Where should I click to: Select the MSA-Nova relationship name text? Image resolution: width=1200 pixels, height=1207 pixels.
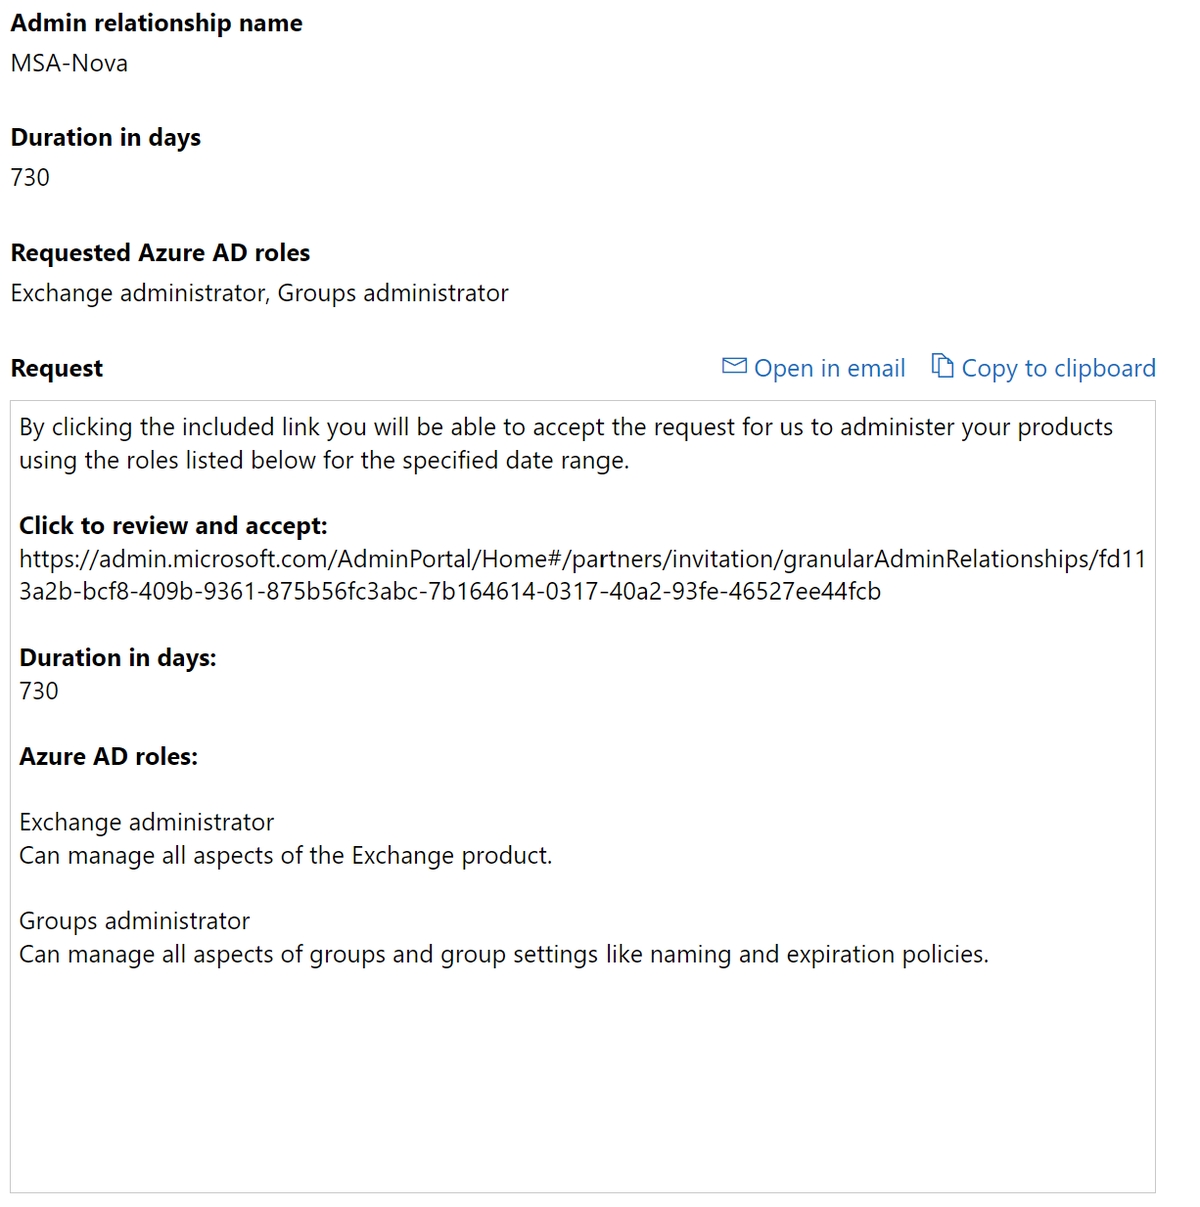click(68, 63)
